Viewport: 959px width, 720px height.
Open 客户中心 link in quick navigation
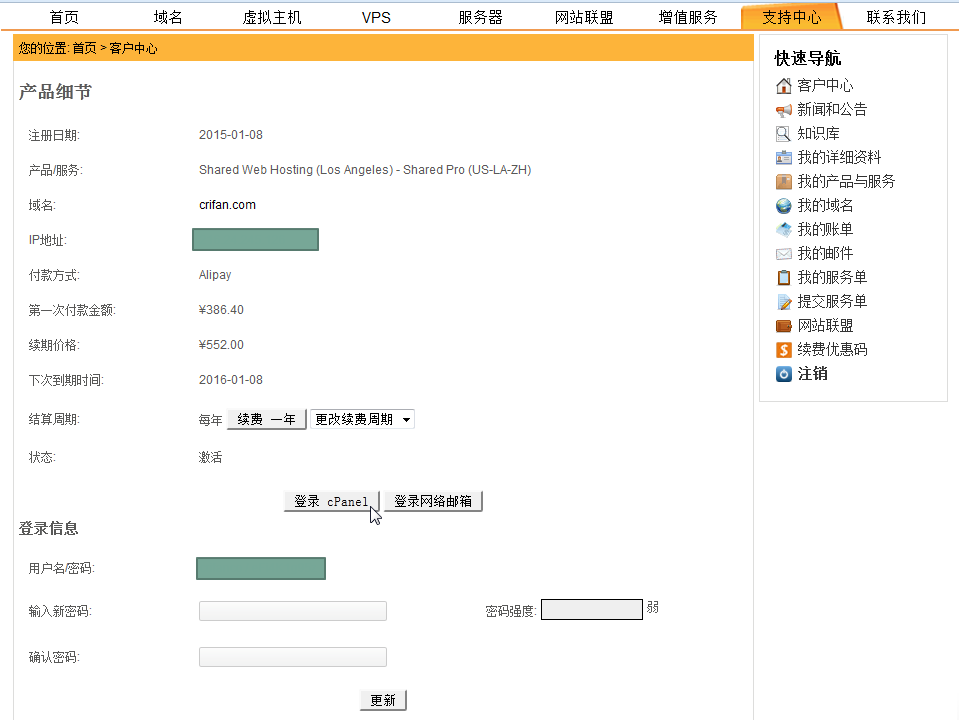point(825,85)
